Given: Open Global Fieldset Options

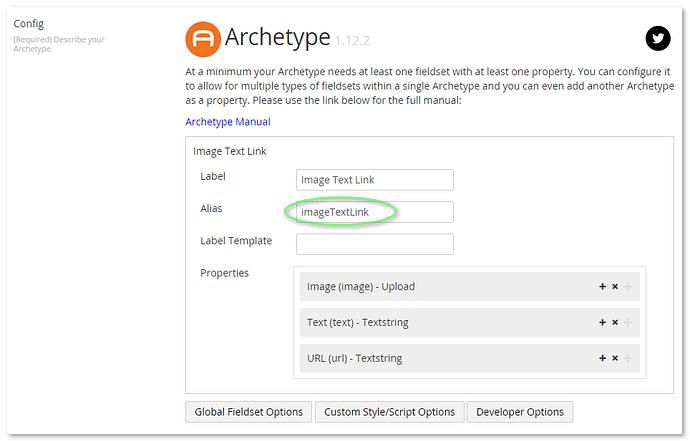Looking at the screenshot, I should coord(248,412).
